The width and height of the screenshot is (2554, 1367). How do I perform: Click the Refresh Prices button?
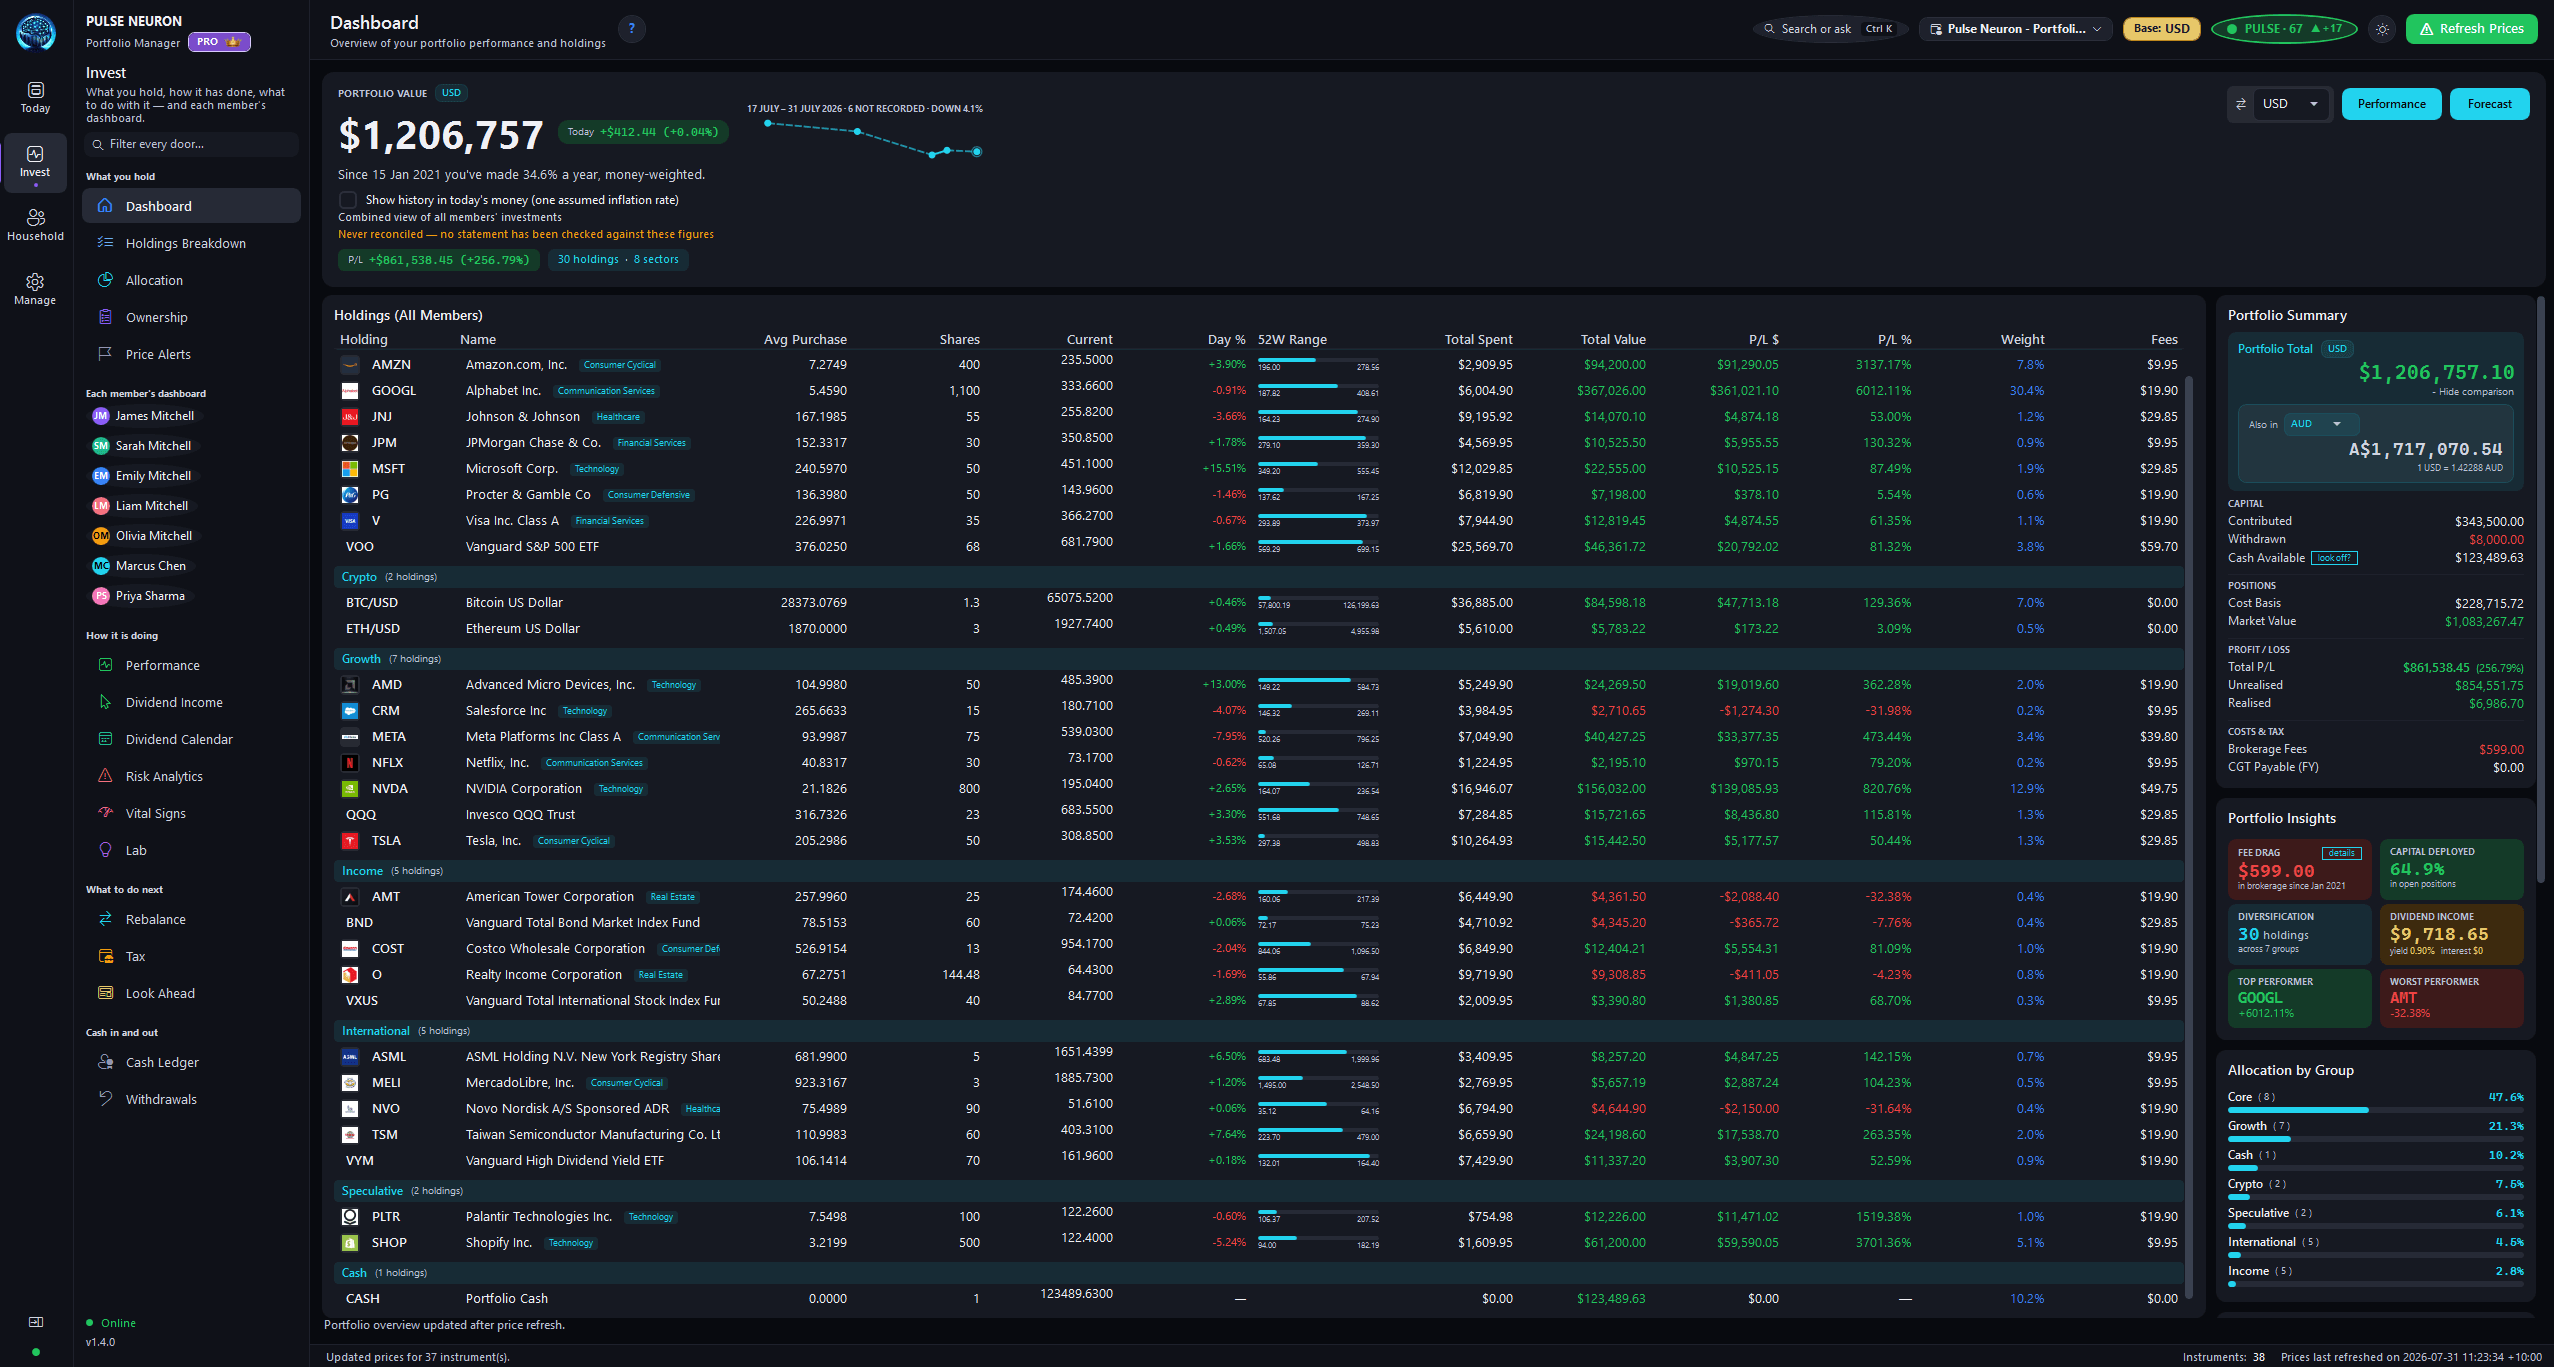tap(2471, 29)
